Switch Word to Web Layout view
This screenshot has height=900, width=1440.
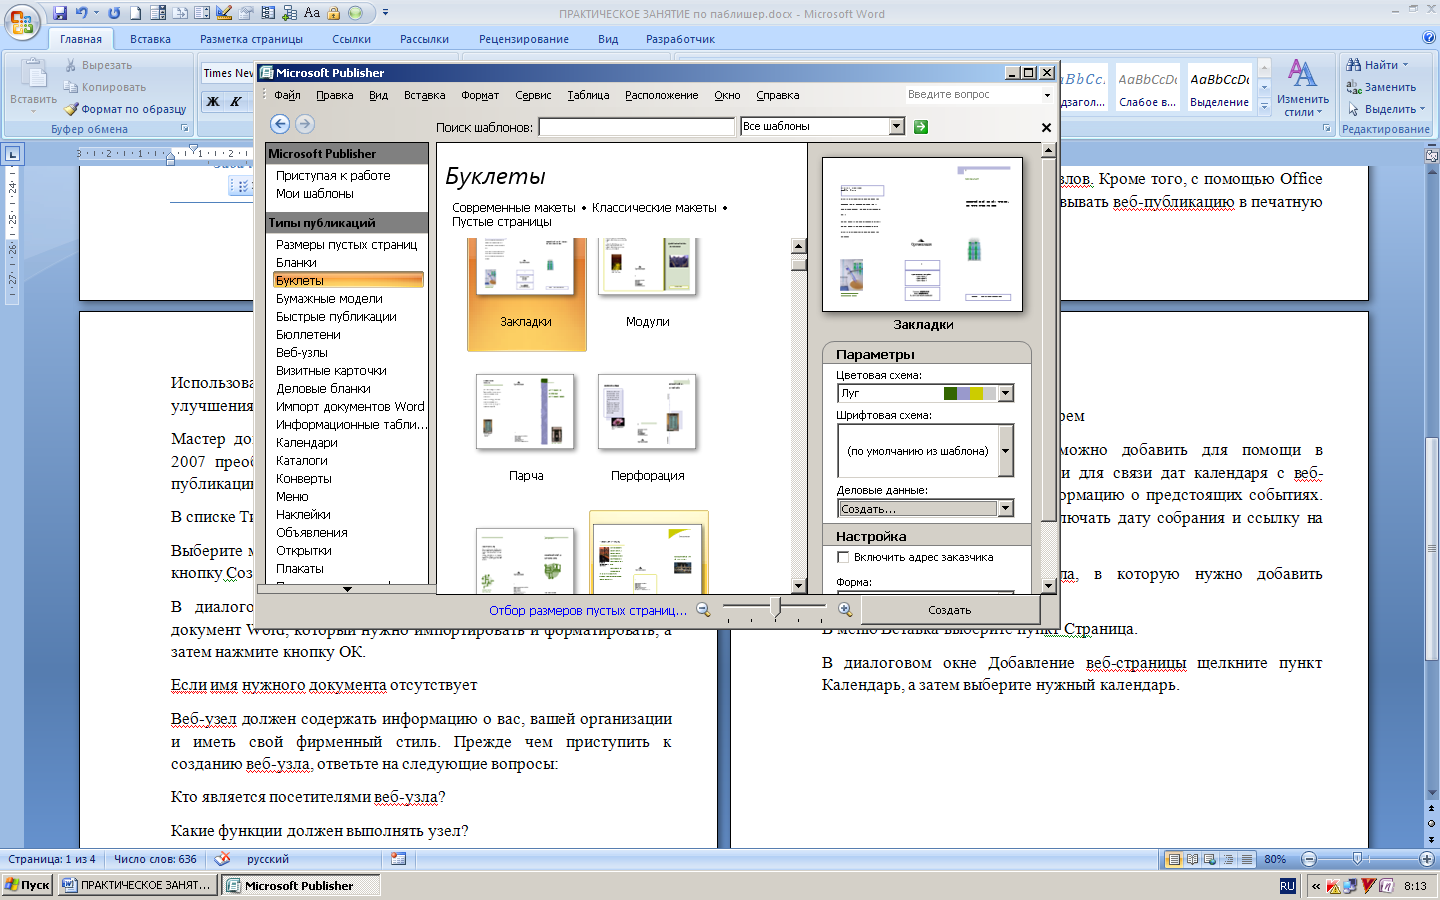[x=1211, y=859]
